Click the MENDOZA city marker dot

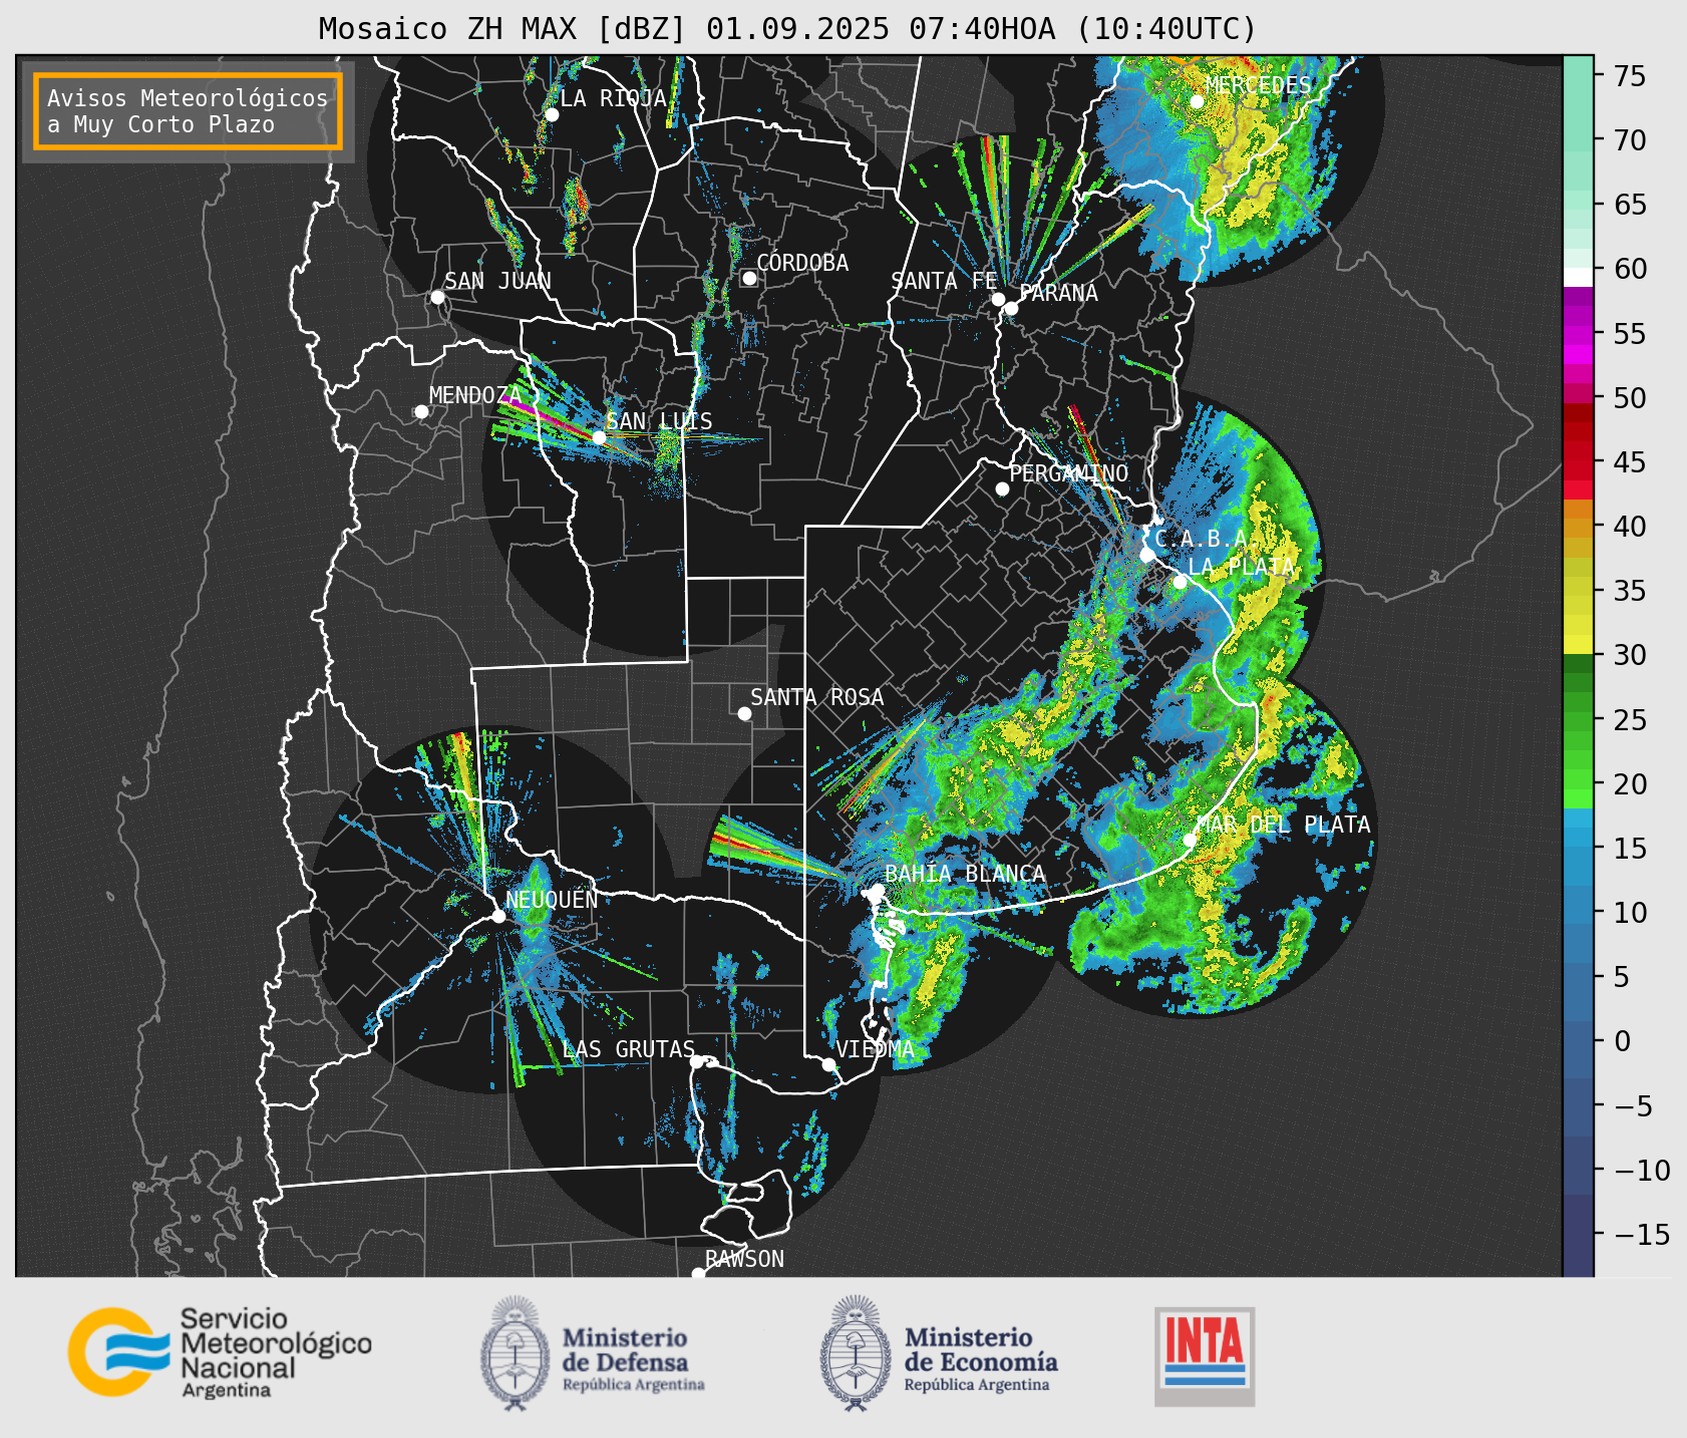point(421,412)
